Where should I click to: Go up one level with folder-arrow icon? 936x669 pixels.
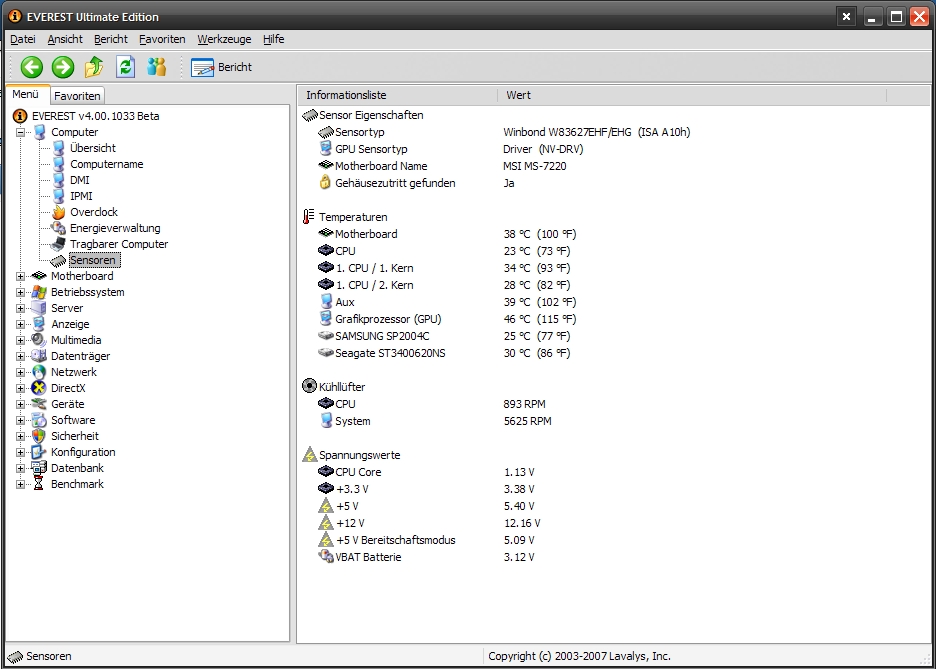[x=94, y=67]
